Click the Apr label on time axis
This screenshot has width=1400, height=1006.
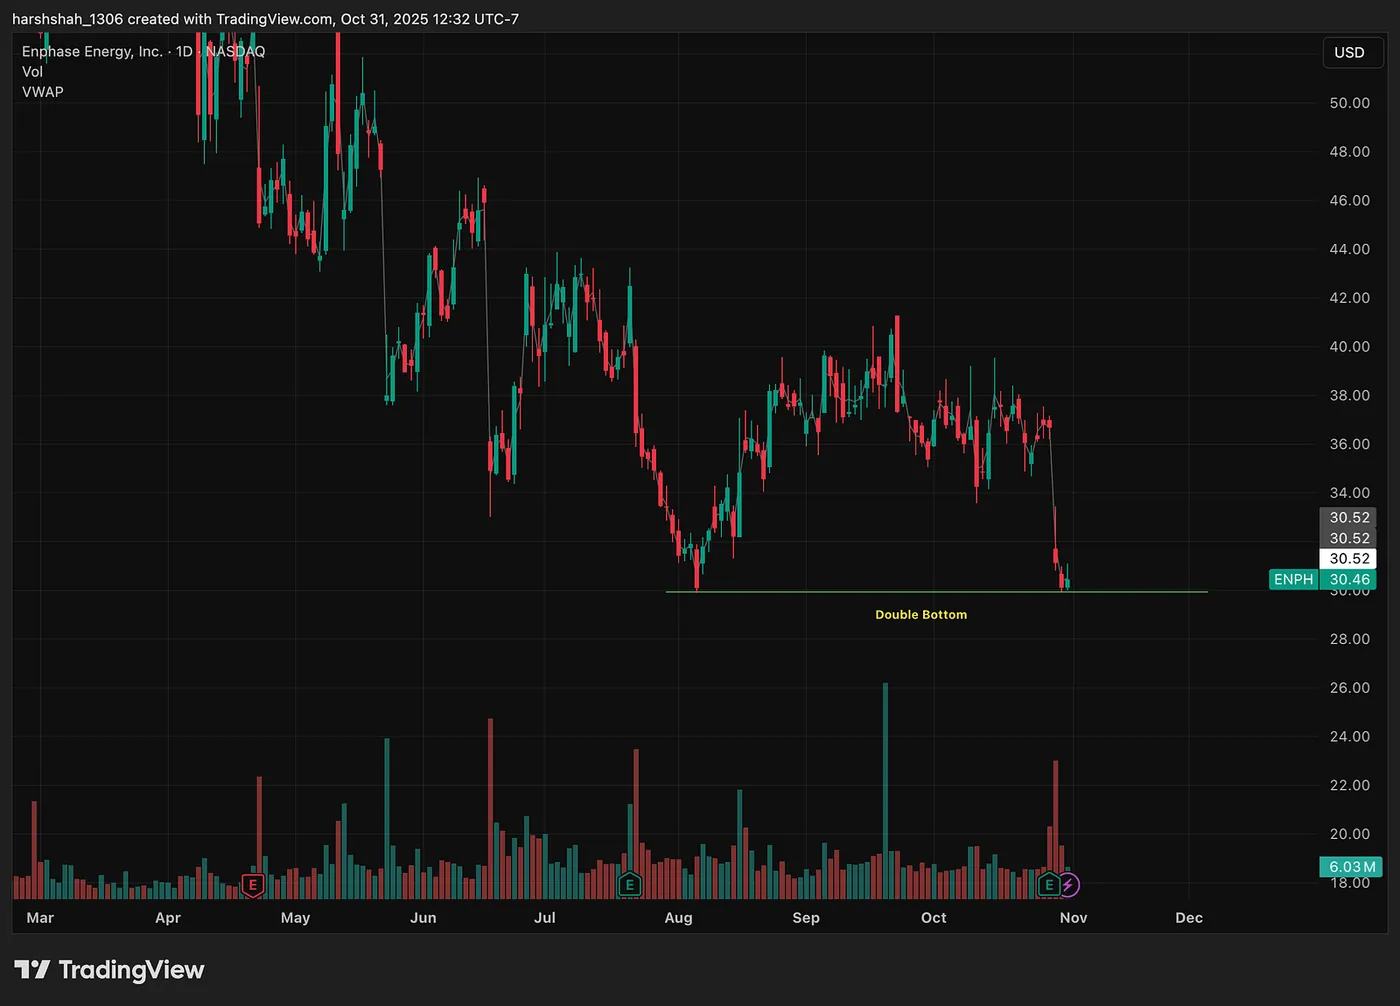(168, 917)
